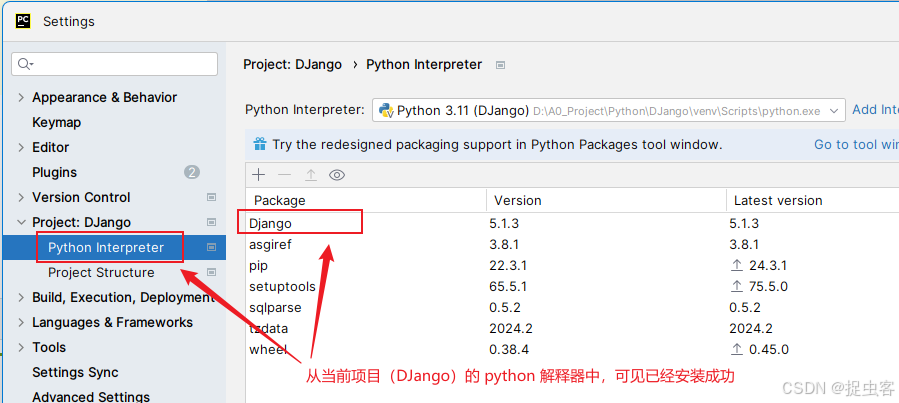Select the Django package row
Image resolution: width=899 pixels, height=403 pixels.
[x=573, y=224]
